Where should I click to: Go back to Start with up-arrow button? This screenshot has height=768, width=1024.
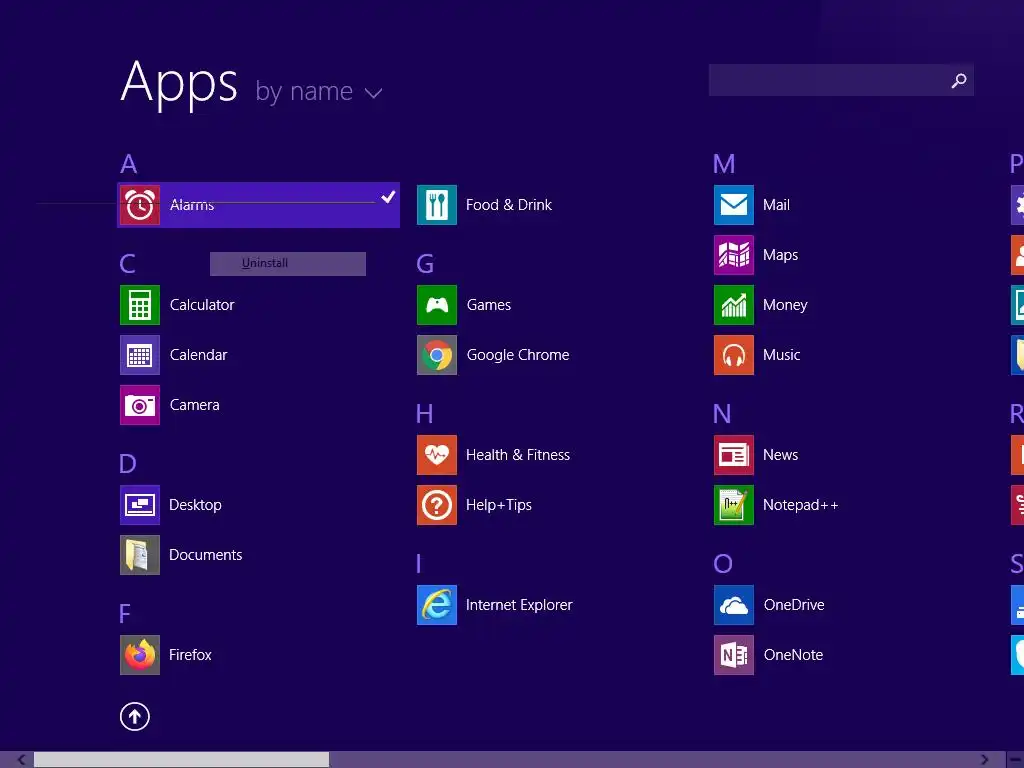[135, 716]
